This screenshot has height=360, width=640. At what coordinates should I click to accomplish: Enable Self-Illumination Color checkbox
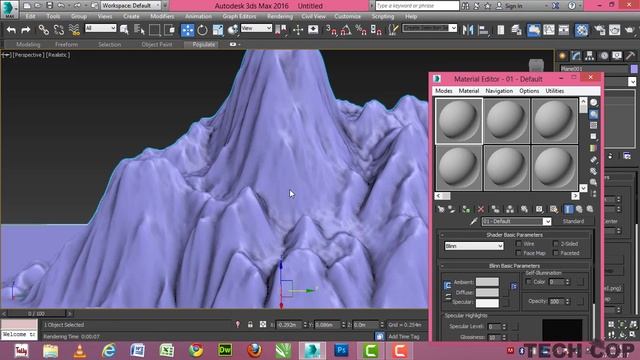pyautogui.click(x=529, y=282)
